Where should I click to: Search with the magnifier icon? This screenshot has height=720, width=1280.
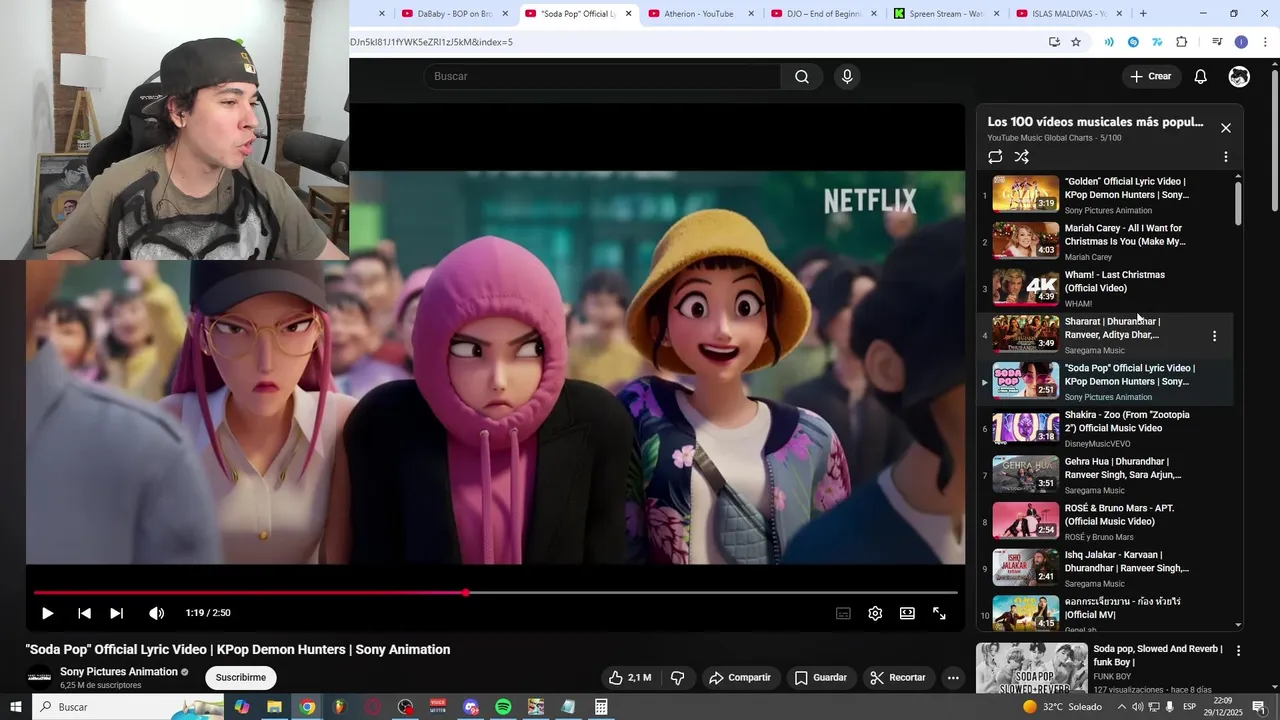(x=802, y=77)
